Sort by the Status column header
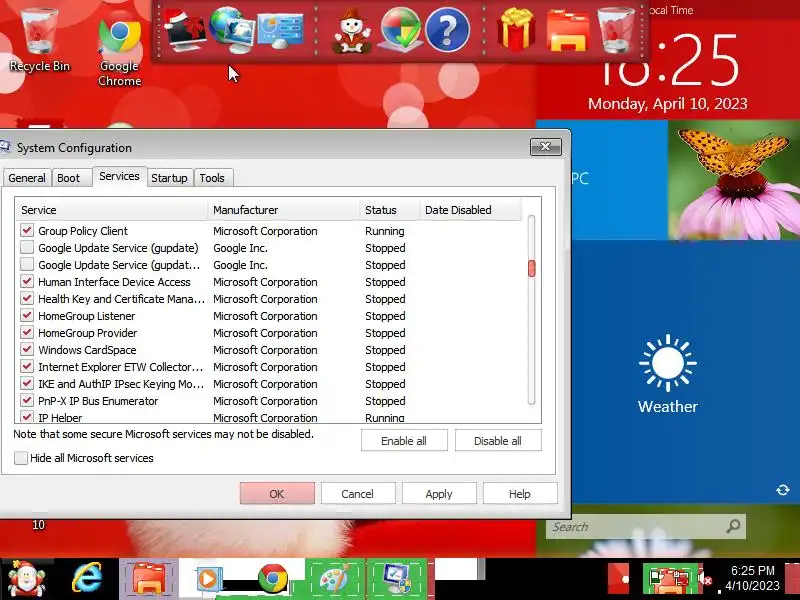This screenshot has height=600, width=800. [389, 210]
